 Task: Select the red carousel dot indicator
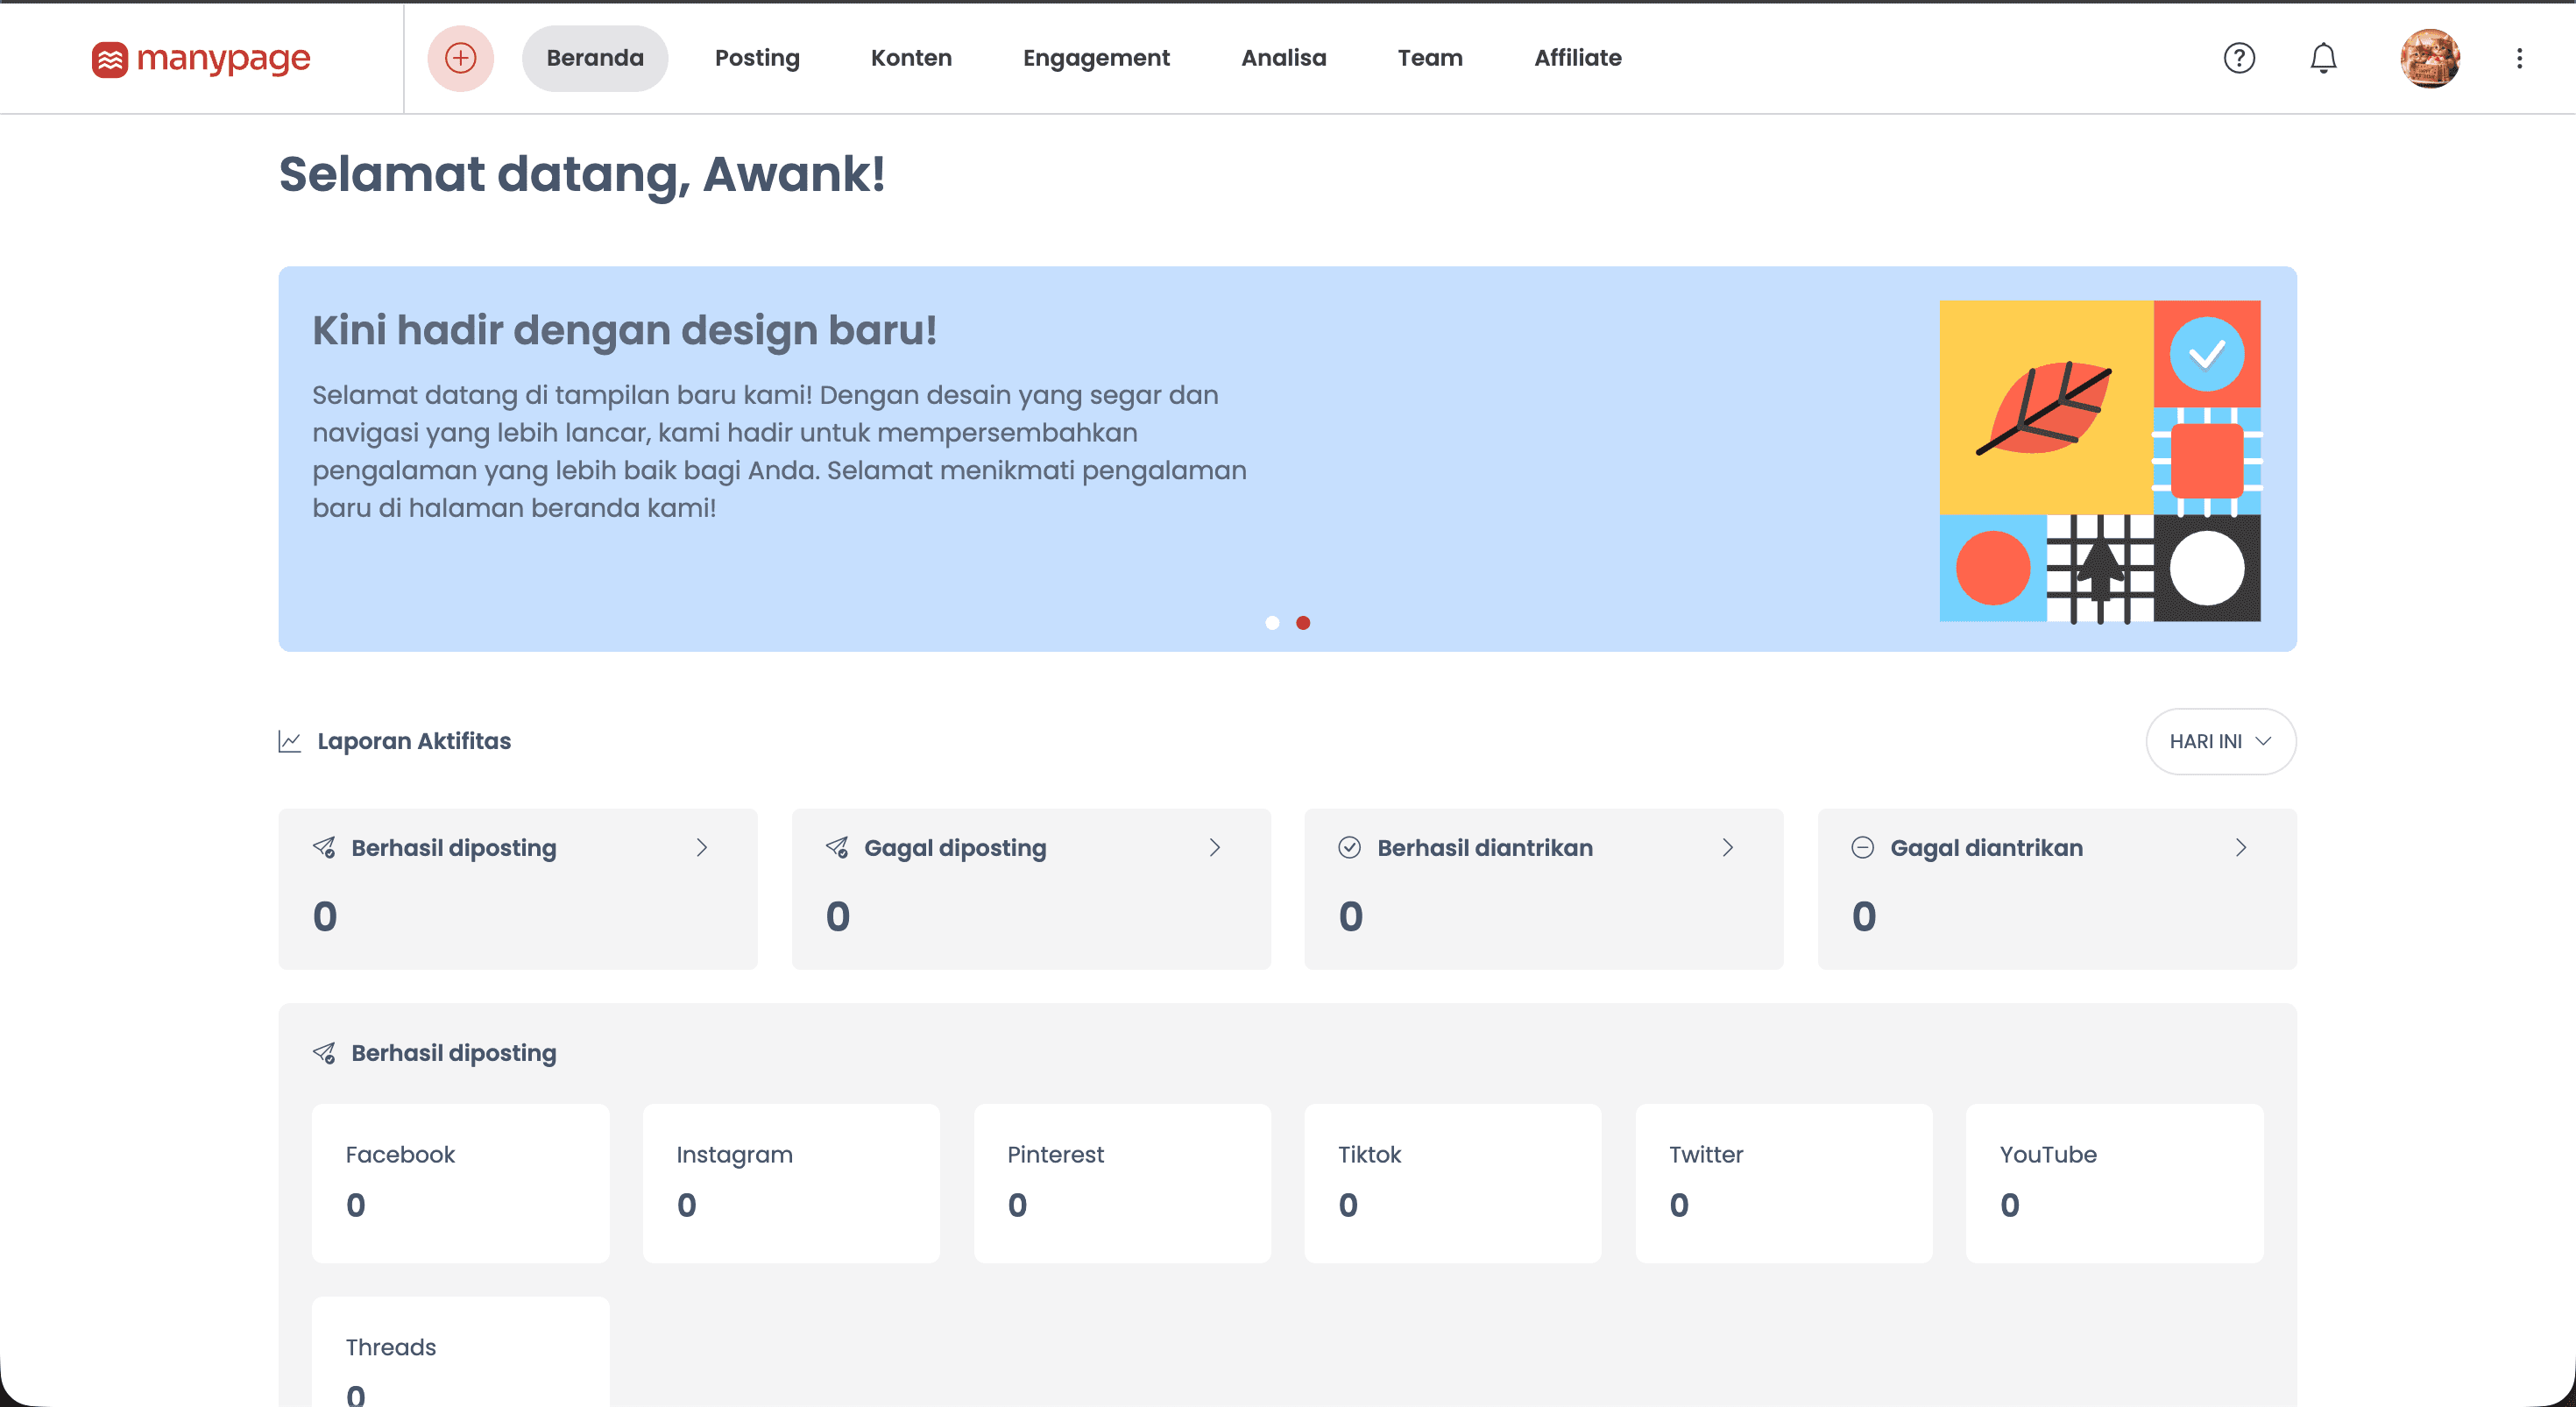tap(1303, 623)
